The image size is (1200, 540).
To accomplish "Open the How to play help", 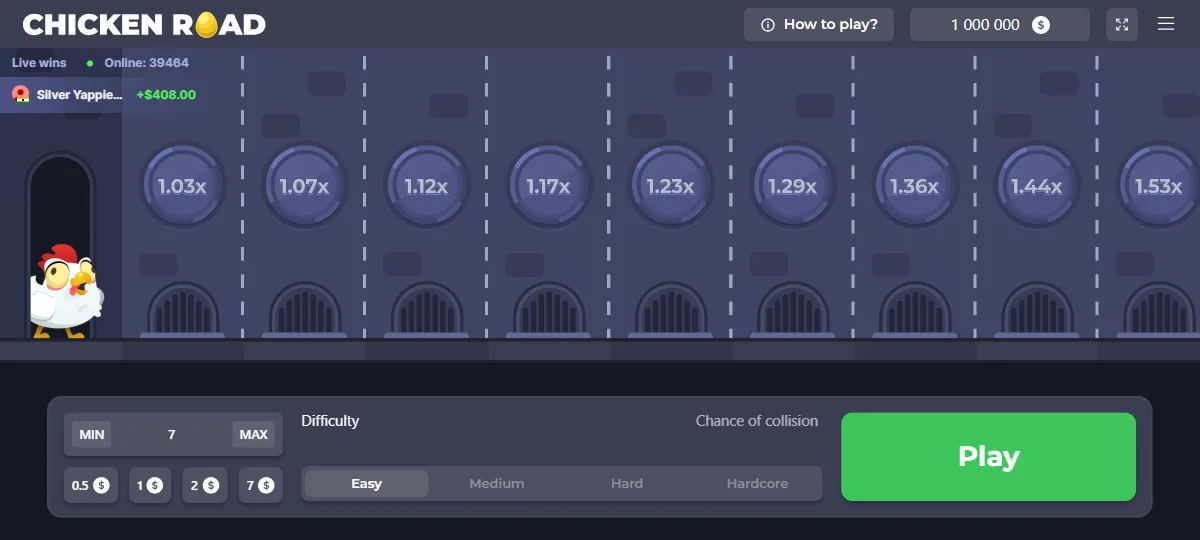I will coord(819,25).
